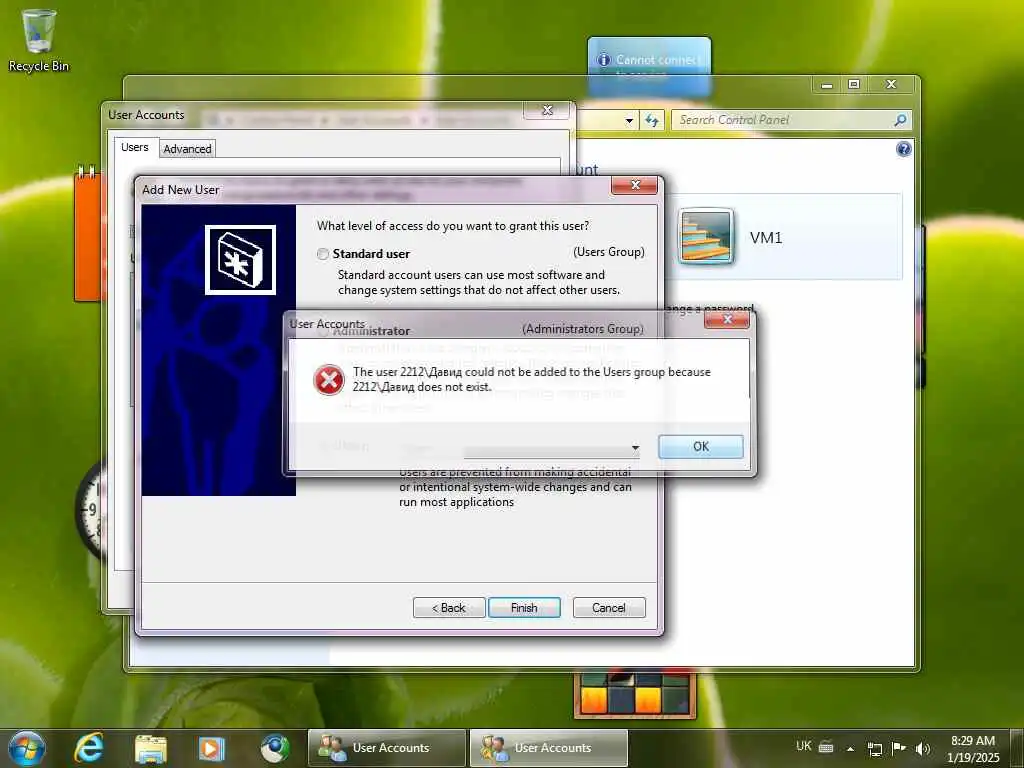
Task: Open the address bar history dropdown
Action: pos(629,120)
